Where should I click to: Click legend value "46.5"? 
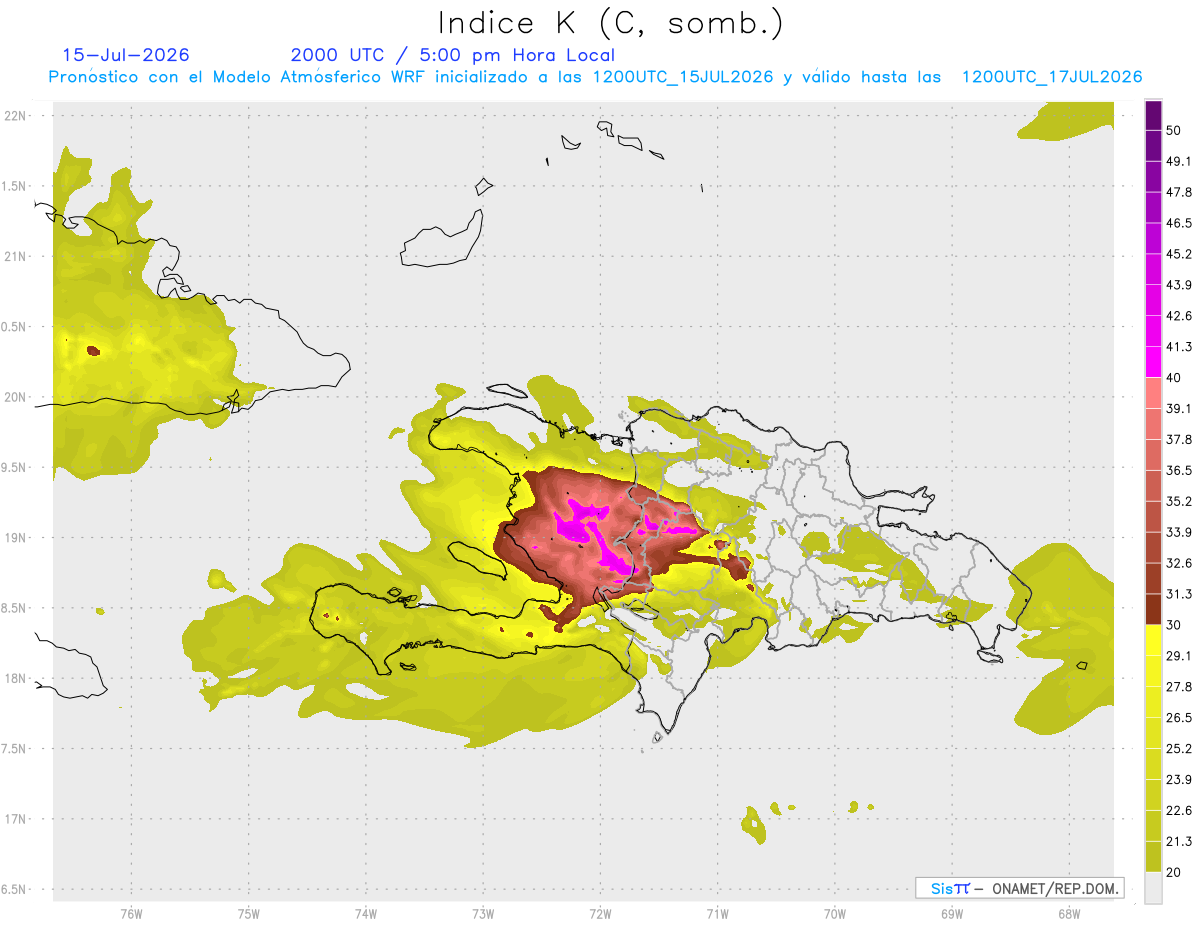click(1180, 223)
